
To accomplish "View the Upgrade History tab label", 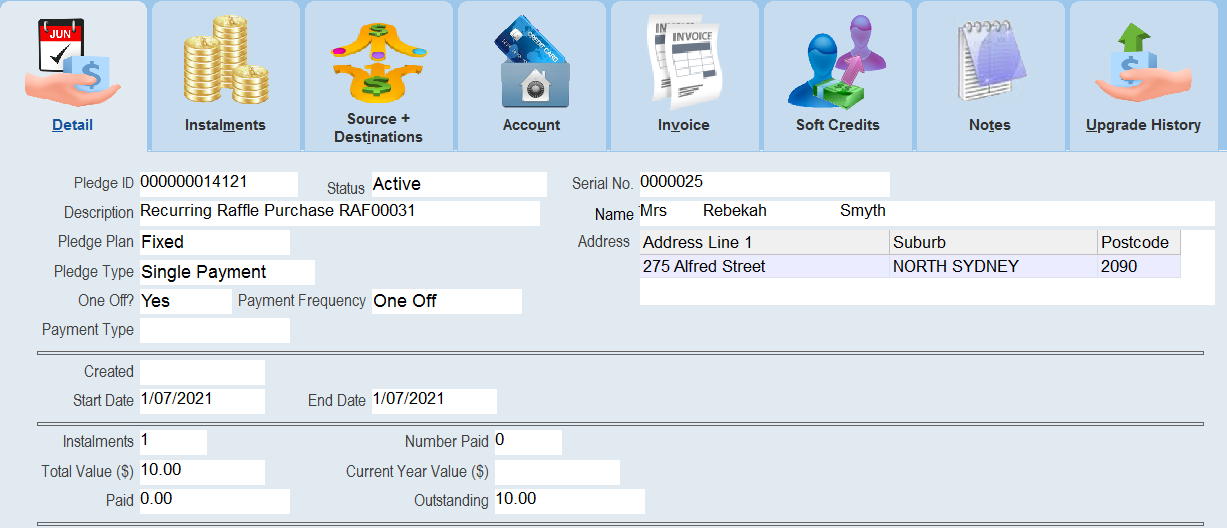I will [x=1143, y=125].
